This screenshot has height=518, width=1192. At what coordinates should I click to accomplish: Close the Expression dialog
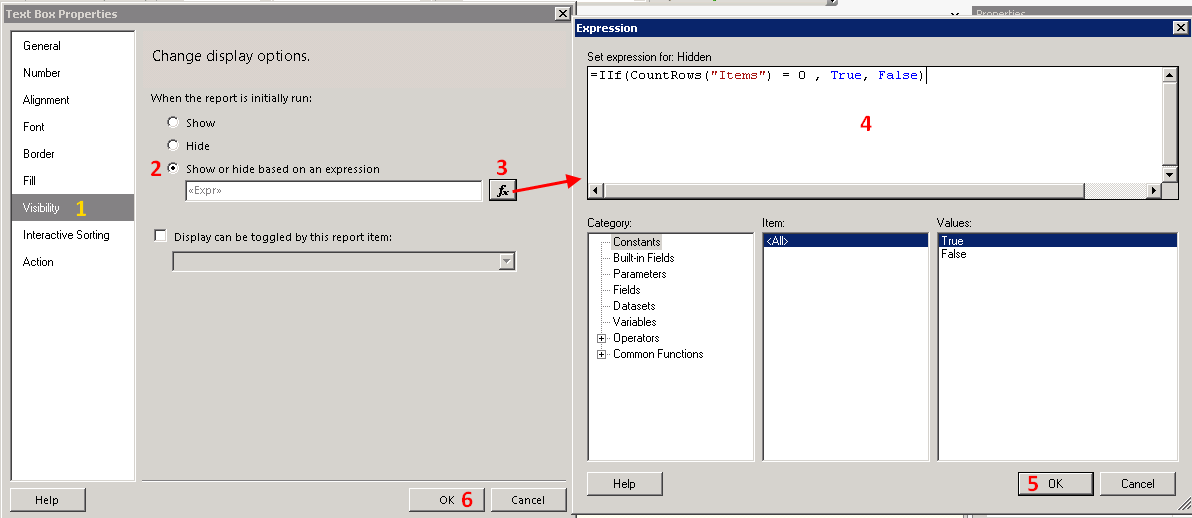click(x=1181, y=28)
